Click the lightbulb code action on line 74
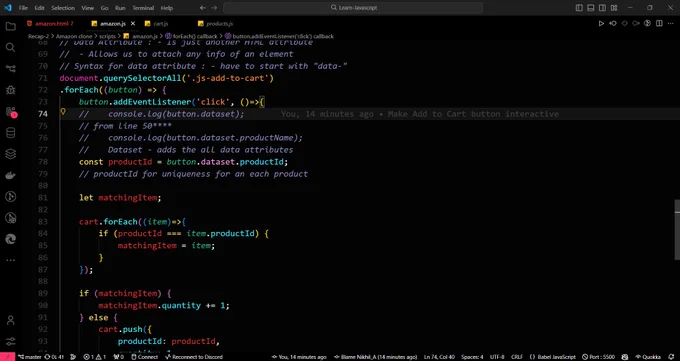Viewport: 680px width, 361px height. (63, 112)
